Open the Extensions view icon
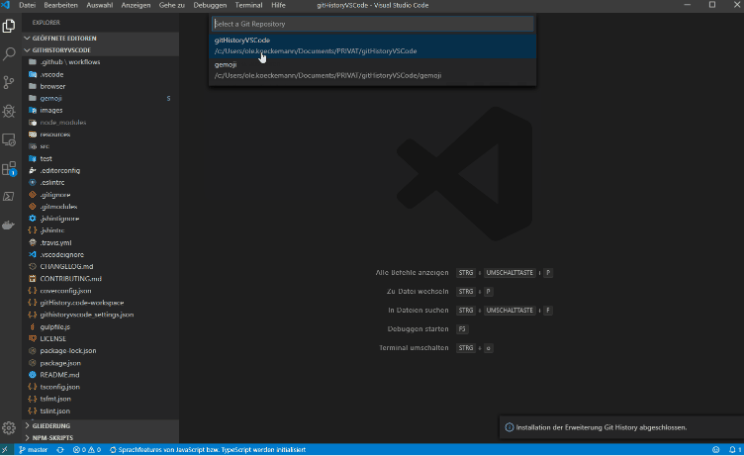The height and width of the screenshot is (456, 744). click(x=9, y=168)
